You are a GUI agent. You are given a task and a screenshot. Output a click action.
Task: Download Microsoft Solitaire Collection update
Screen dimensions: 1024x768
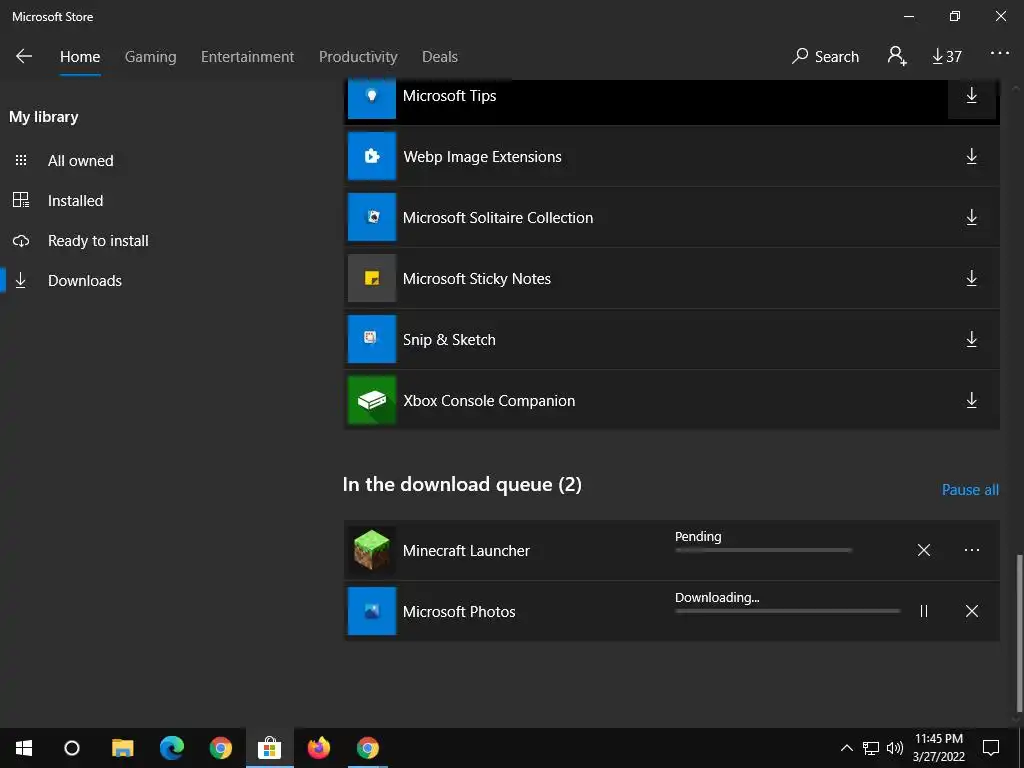click(972, 217)
